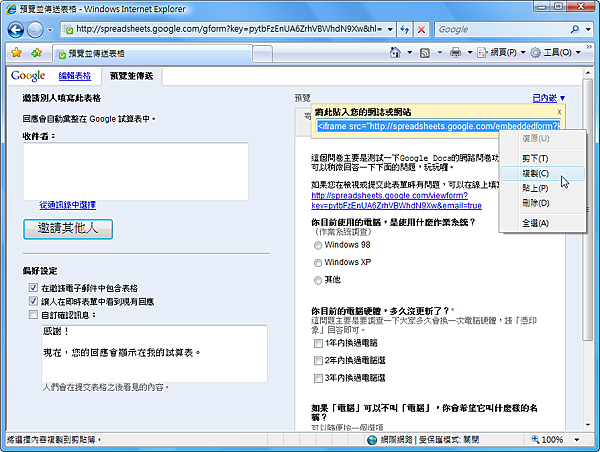Click the iframe embed code field
The width and height of the screenshot is (600, 452).
pyautogui.click(x=439, y=126)
